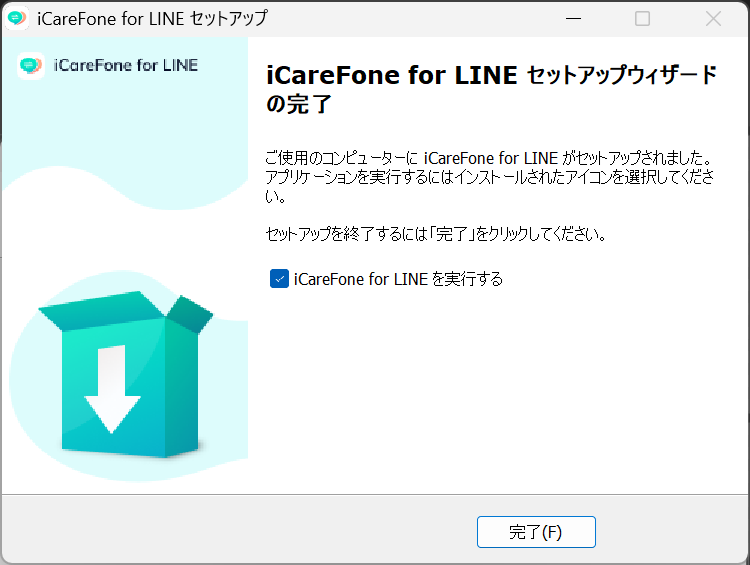Click heading iCareFone for LINE セットアップウィザードの完了
The image size is (750, 565).
(x=492, y=89)
